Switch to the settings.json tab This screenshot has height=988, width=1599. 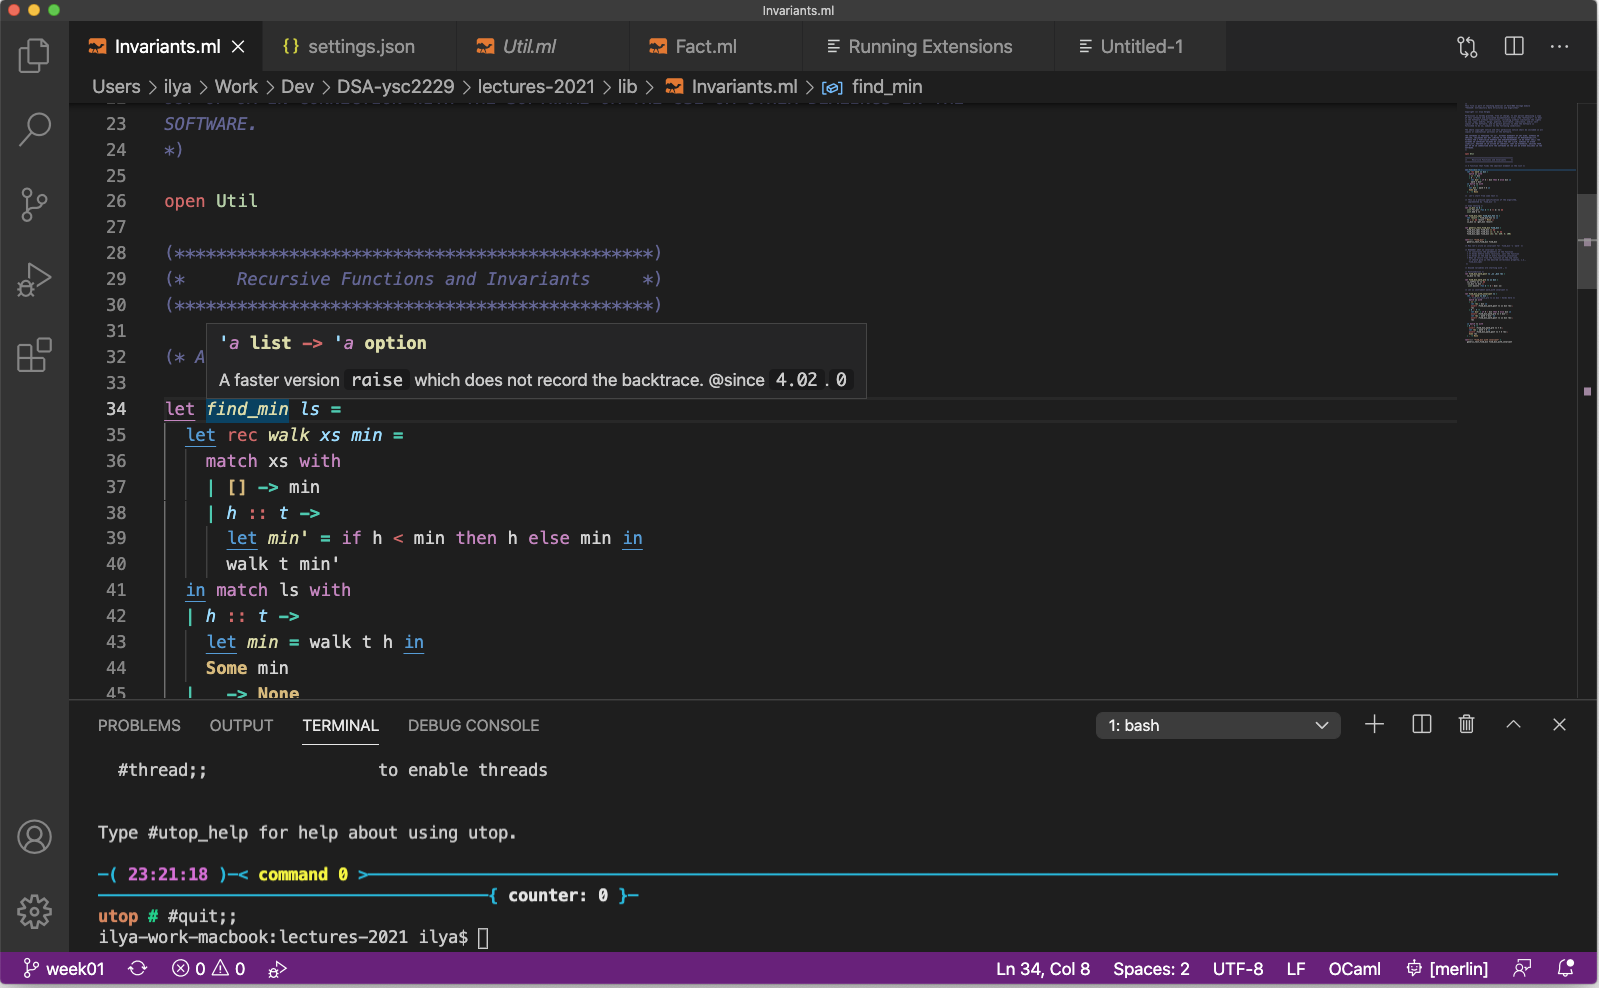coord(359,47)
